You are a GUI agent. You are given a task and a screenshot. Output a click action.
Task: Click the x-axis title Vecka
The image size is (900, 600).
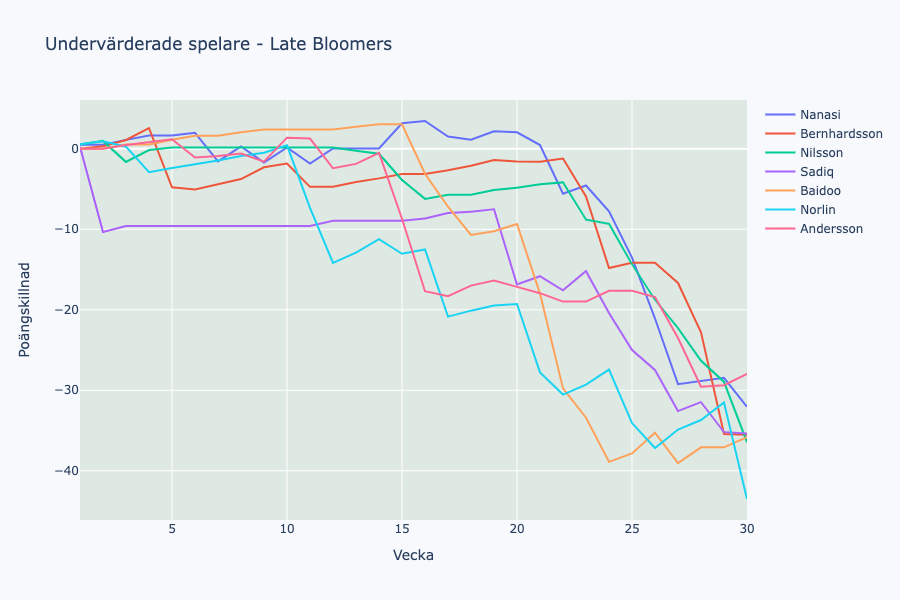413,555
